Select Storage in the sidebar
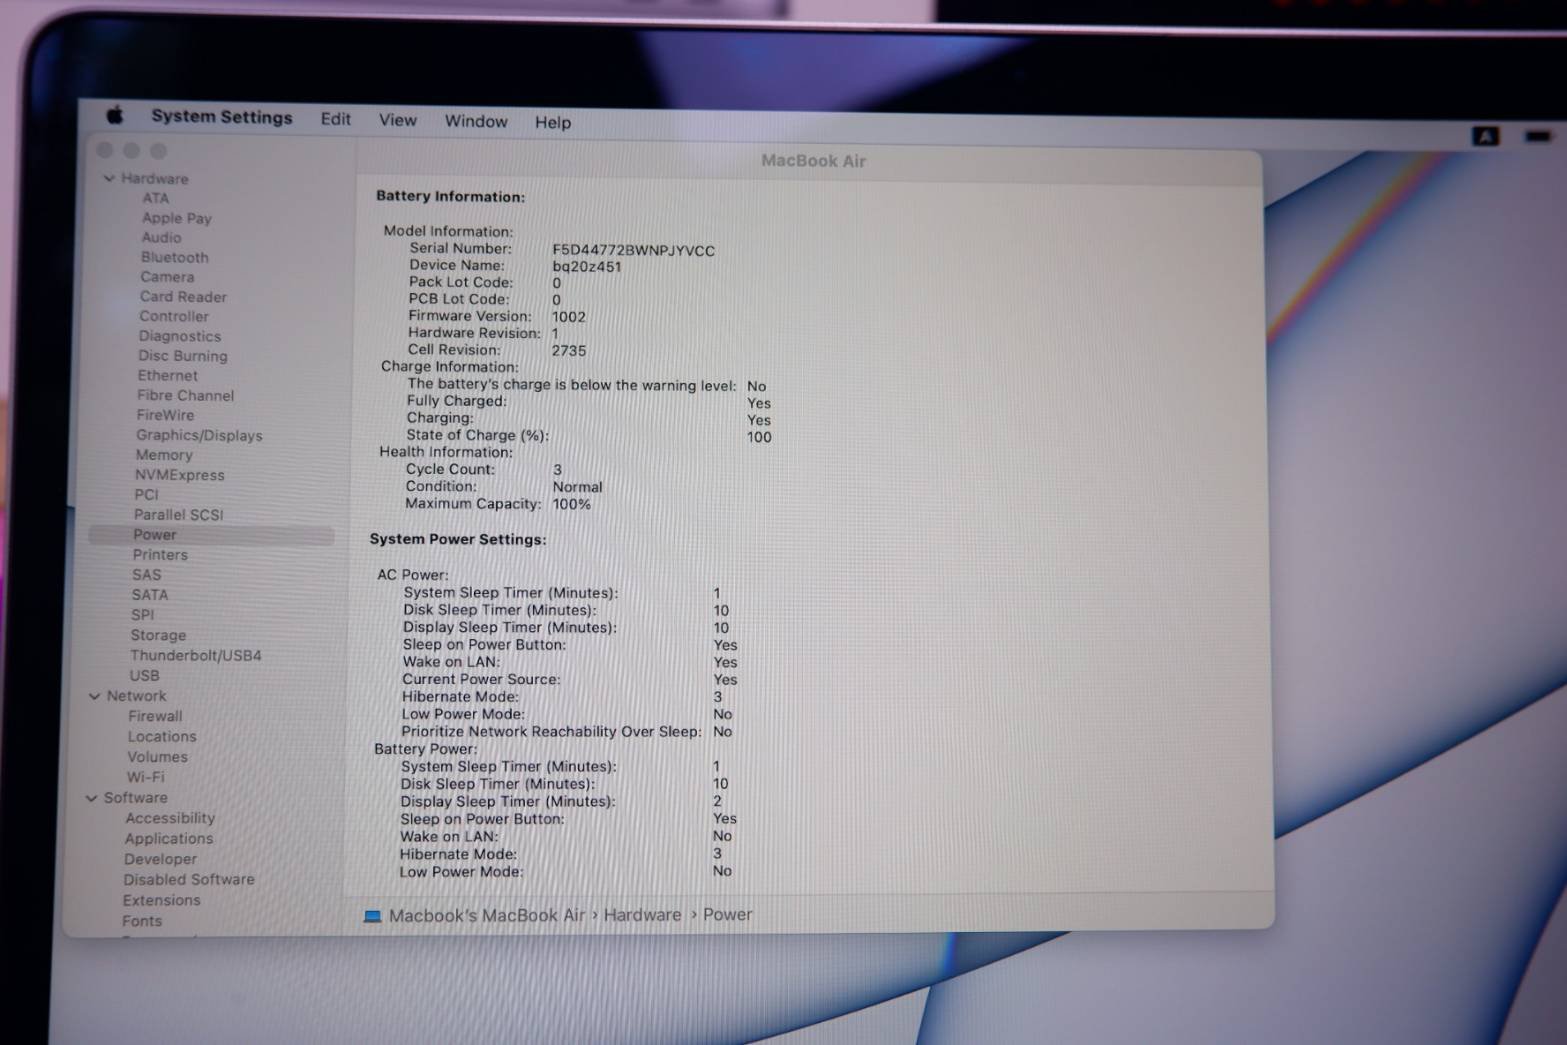 [x=158, y=635]
